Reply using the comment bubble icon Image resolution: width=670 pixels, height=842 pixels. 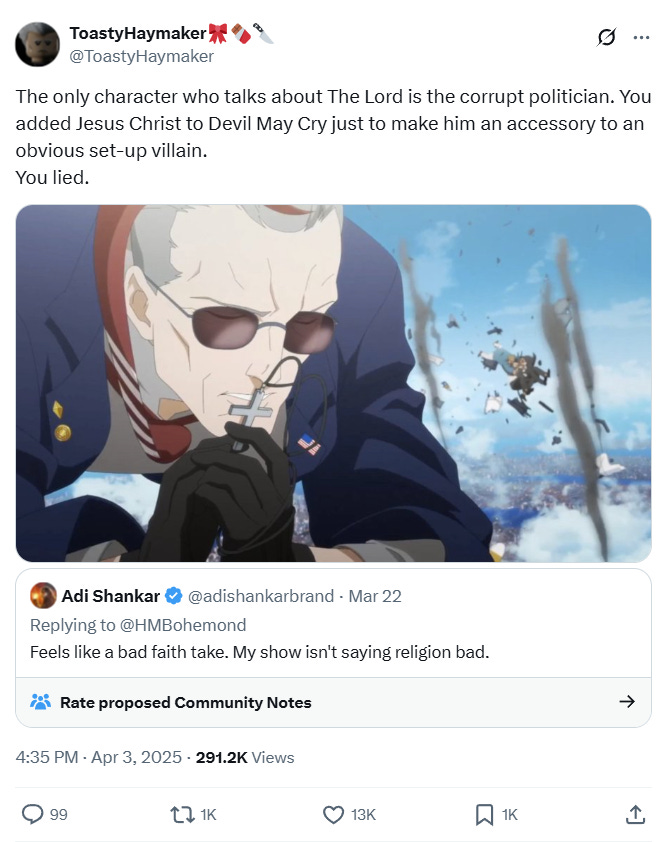(x=32, y=814)
